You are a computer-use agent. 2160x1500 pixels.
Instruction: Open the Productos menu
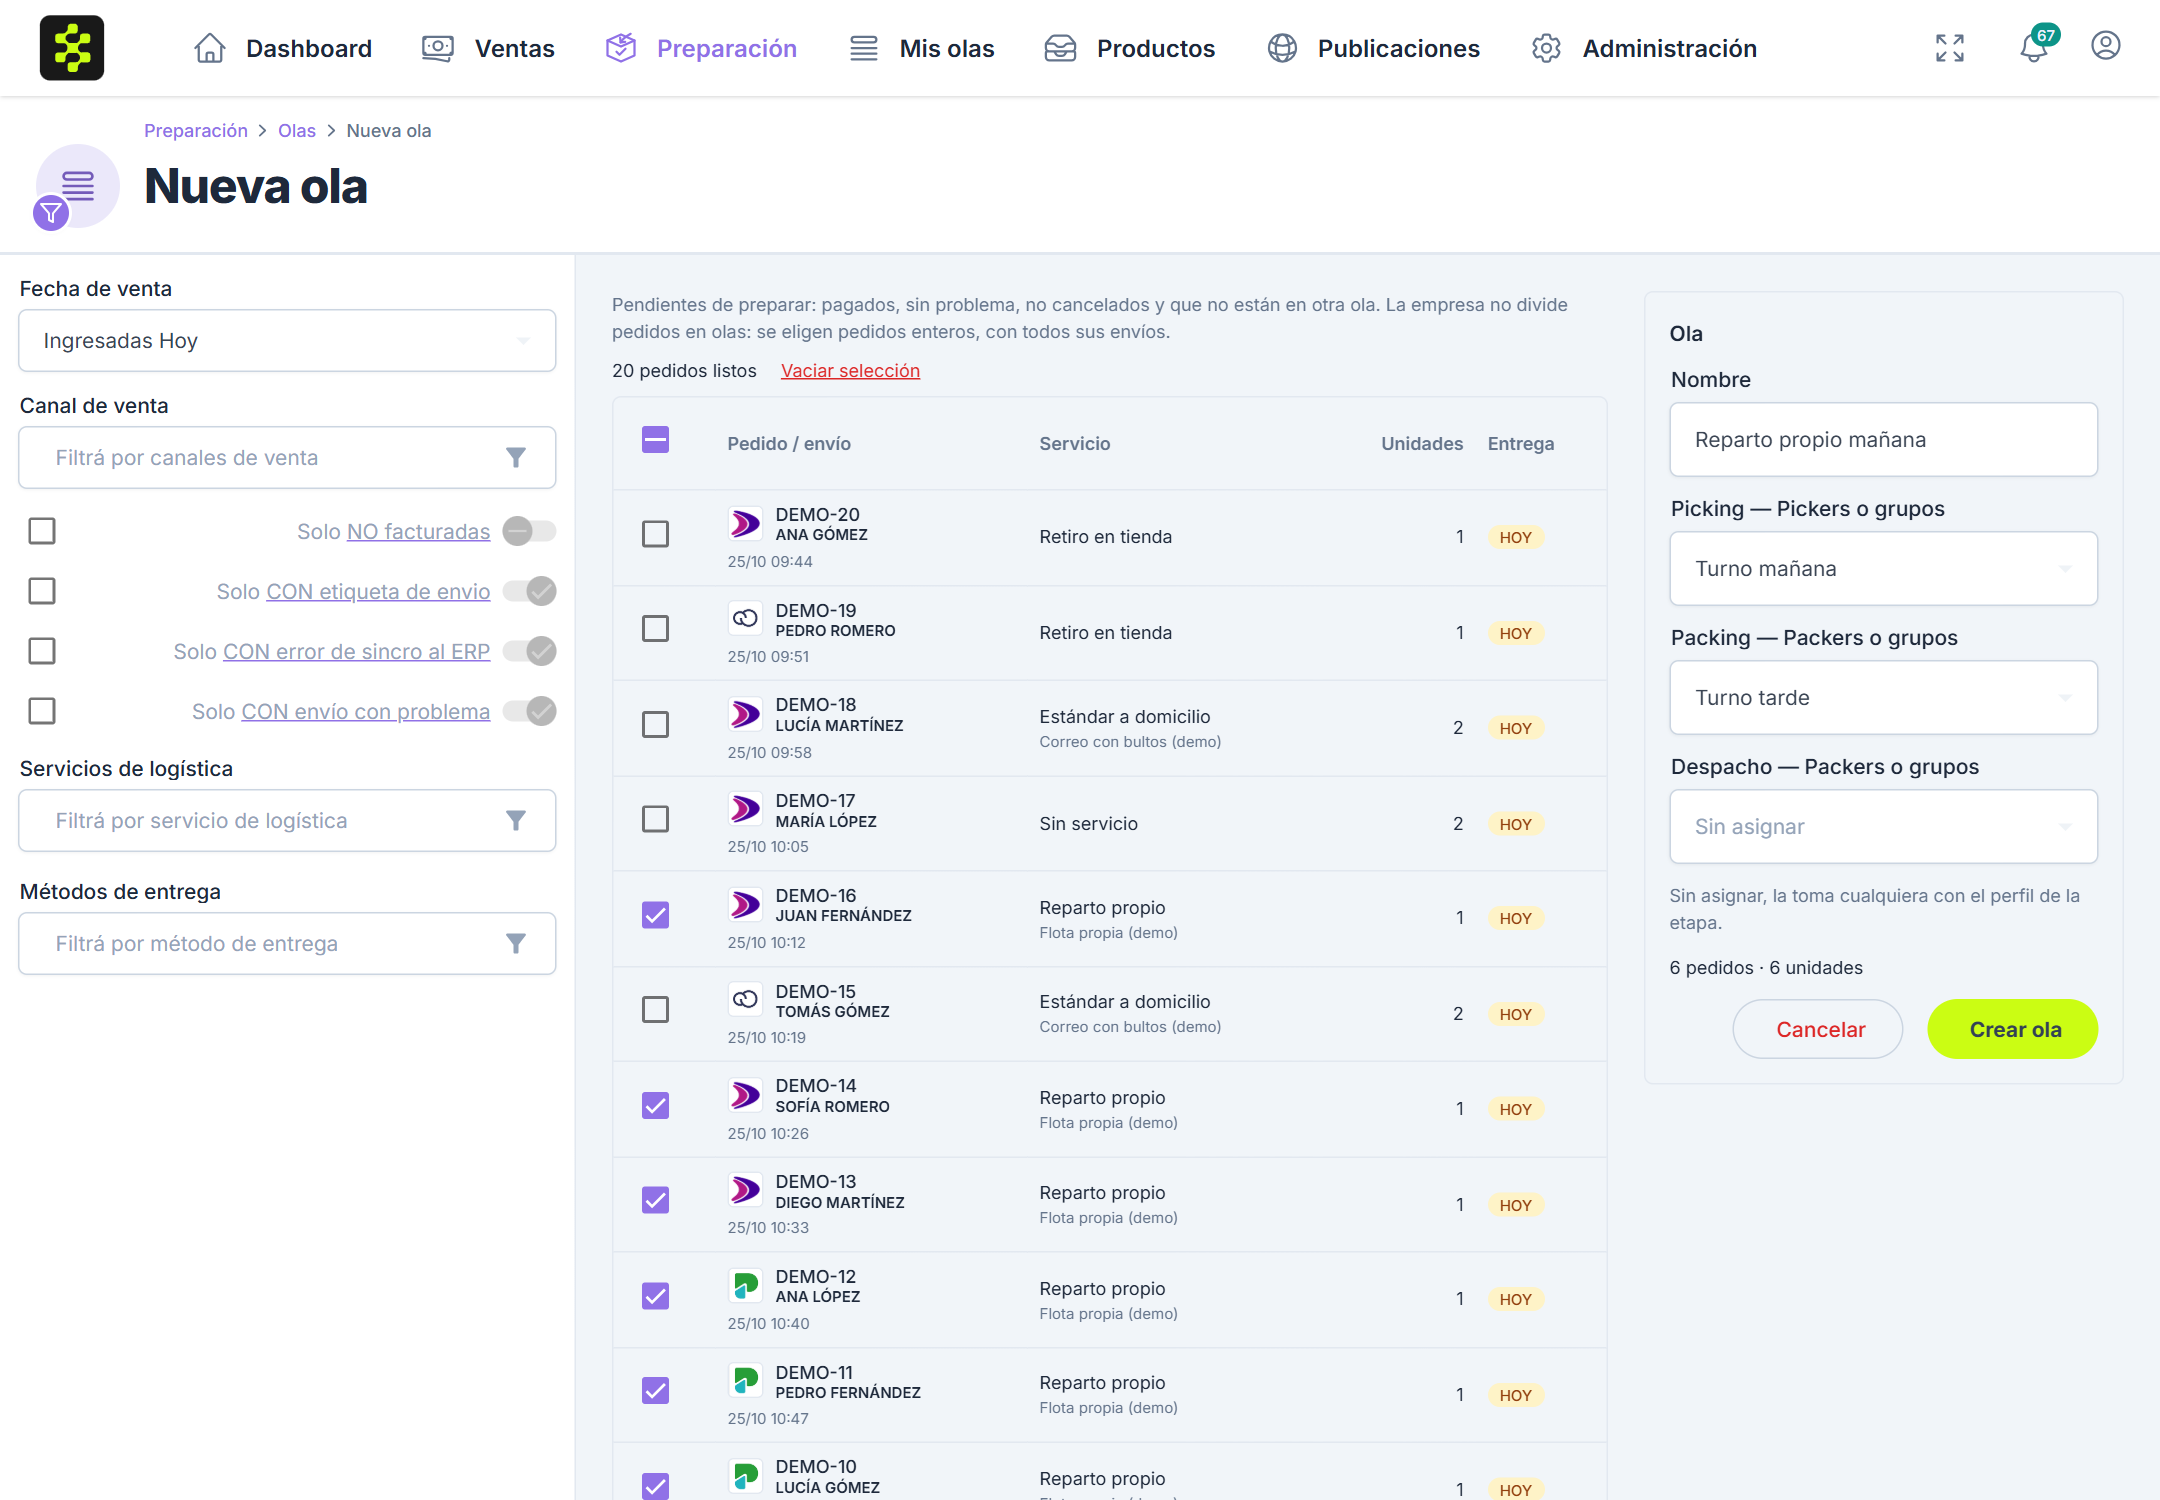coord(1129,48)
